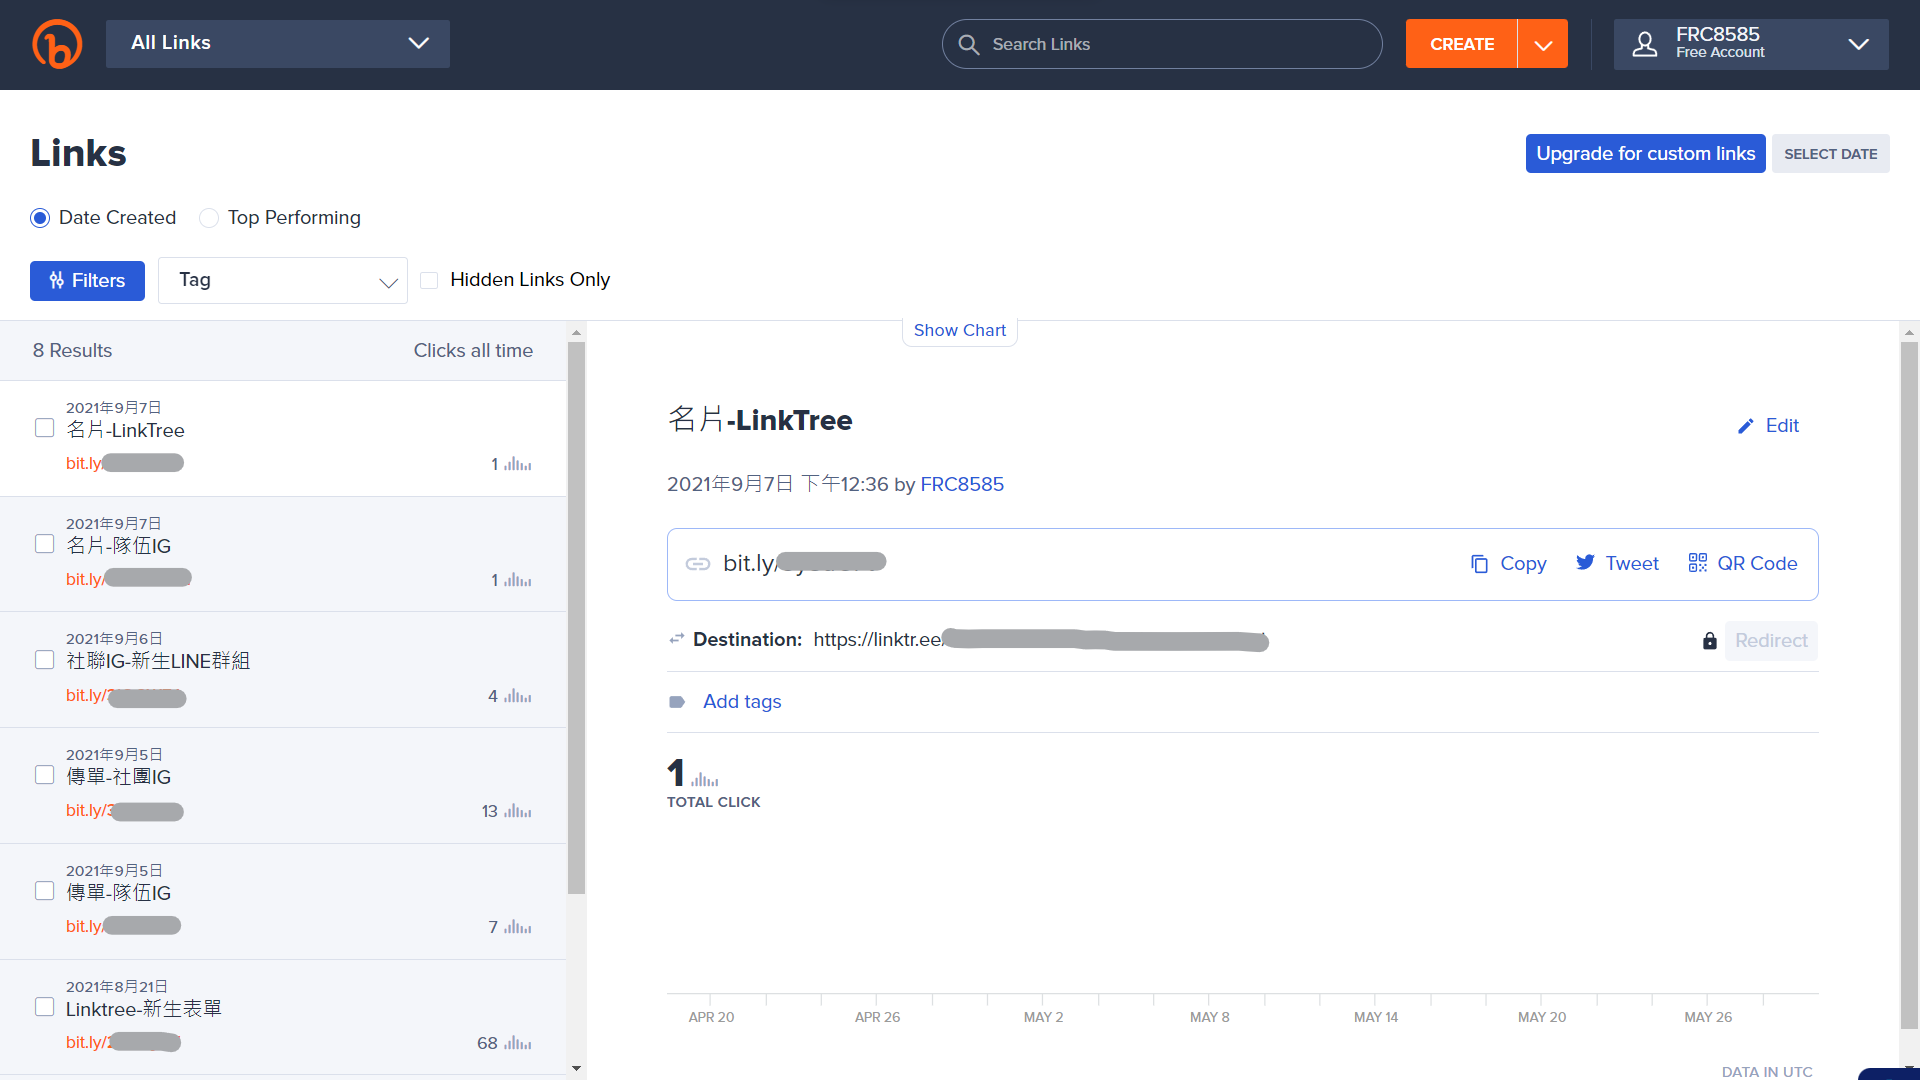This screenshot has width=1920, height=1080.
Task: Click stats bar icon for Linktree-新生表單 row
Action: point(518,1043)
